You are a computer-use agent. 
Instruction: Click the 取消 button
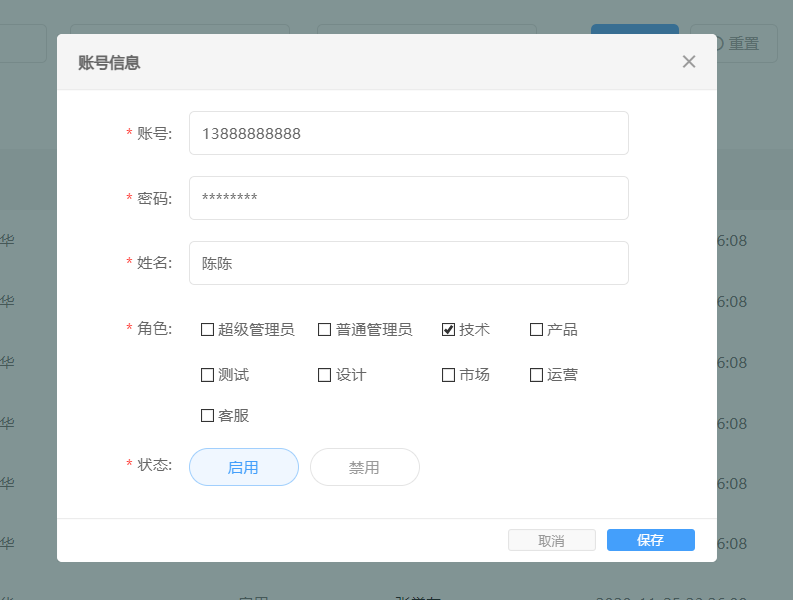[552, 540]
